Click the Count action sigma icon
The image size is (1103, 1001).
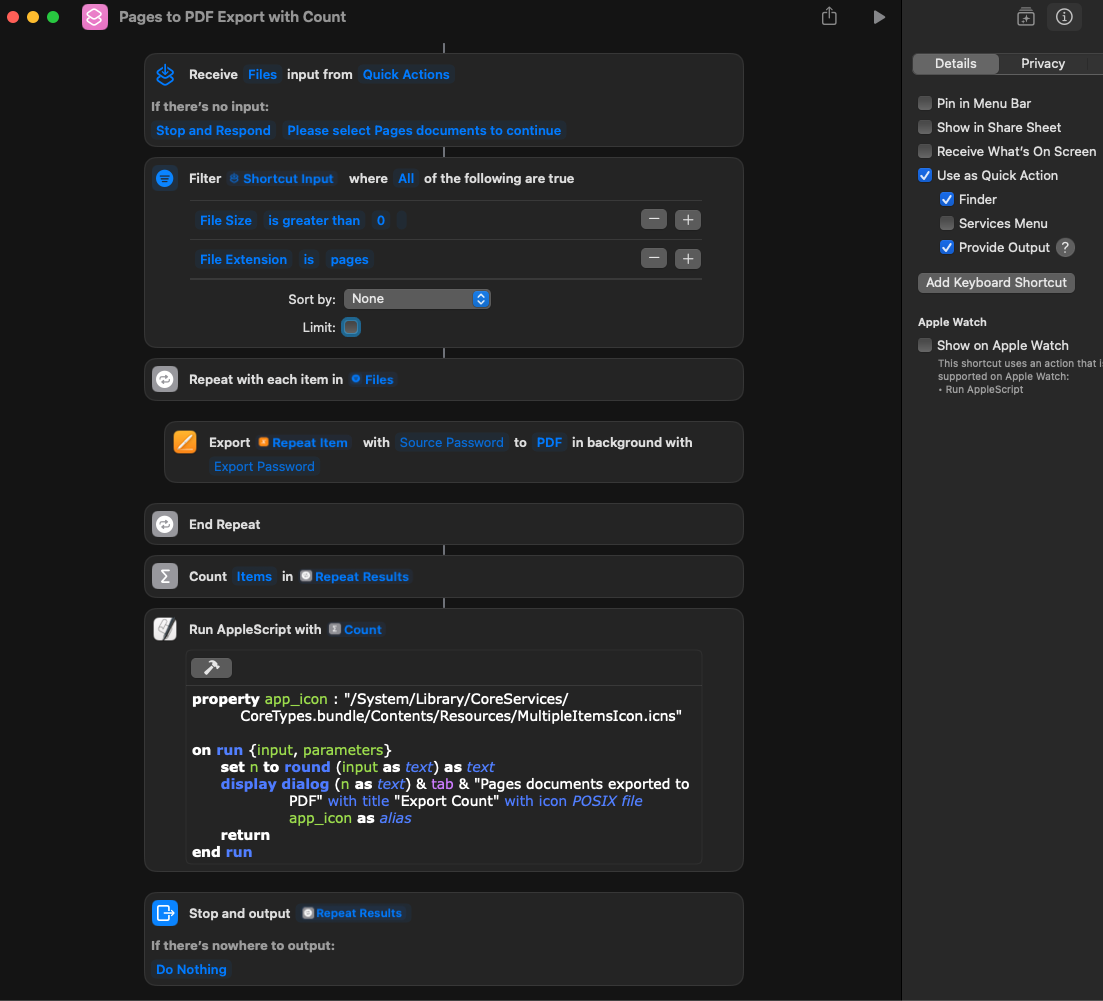coord(165,577)
